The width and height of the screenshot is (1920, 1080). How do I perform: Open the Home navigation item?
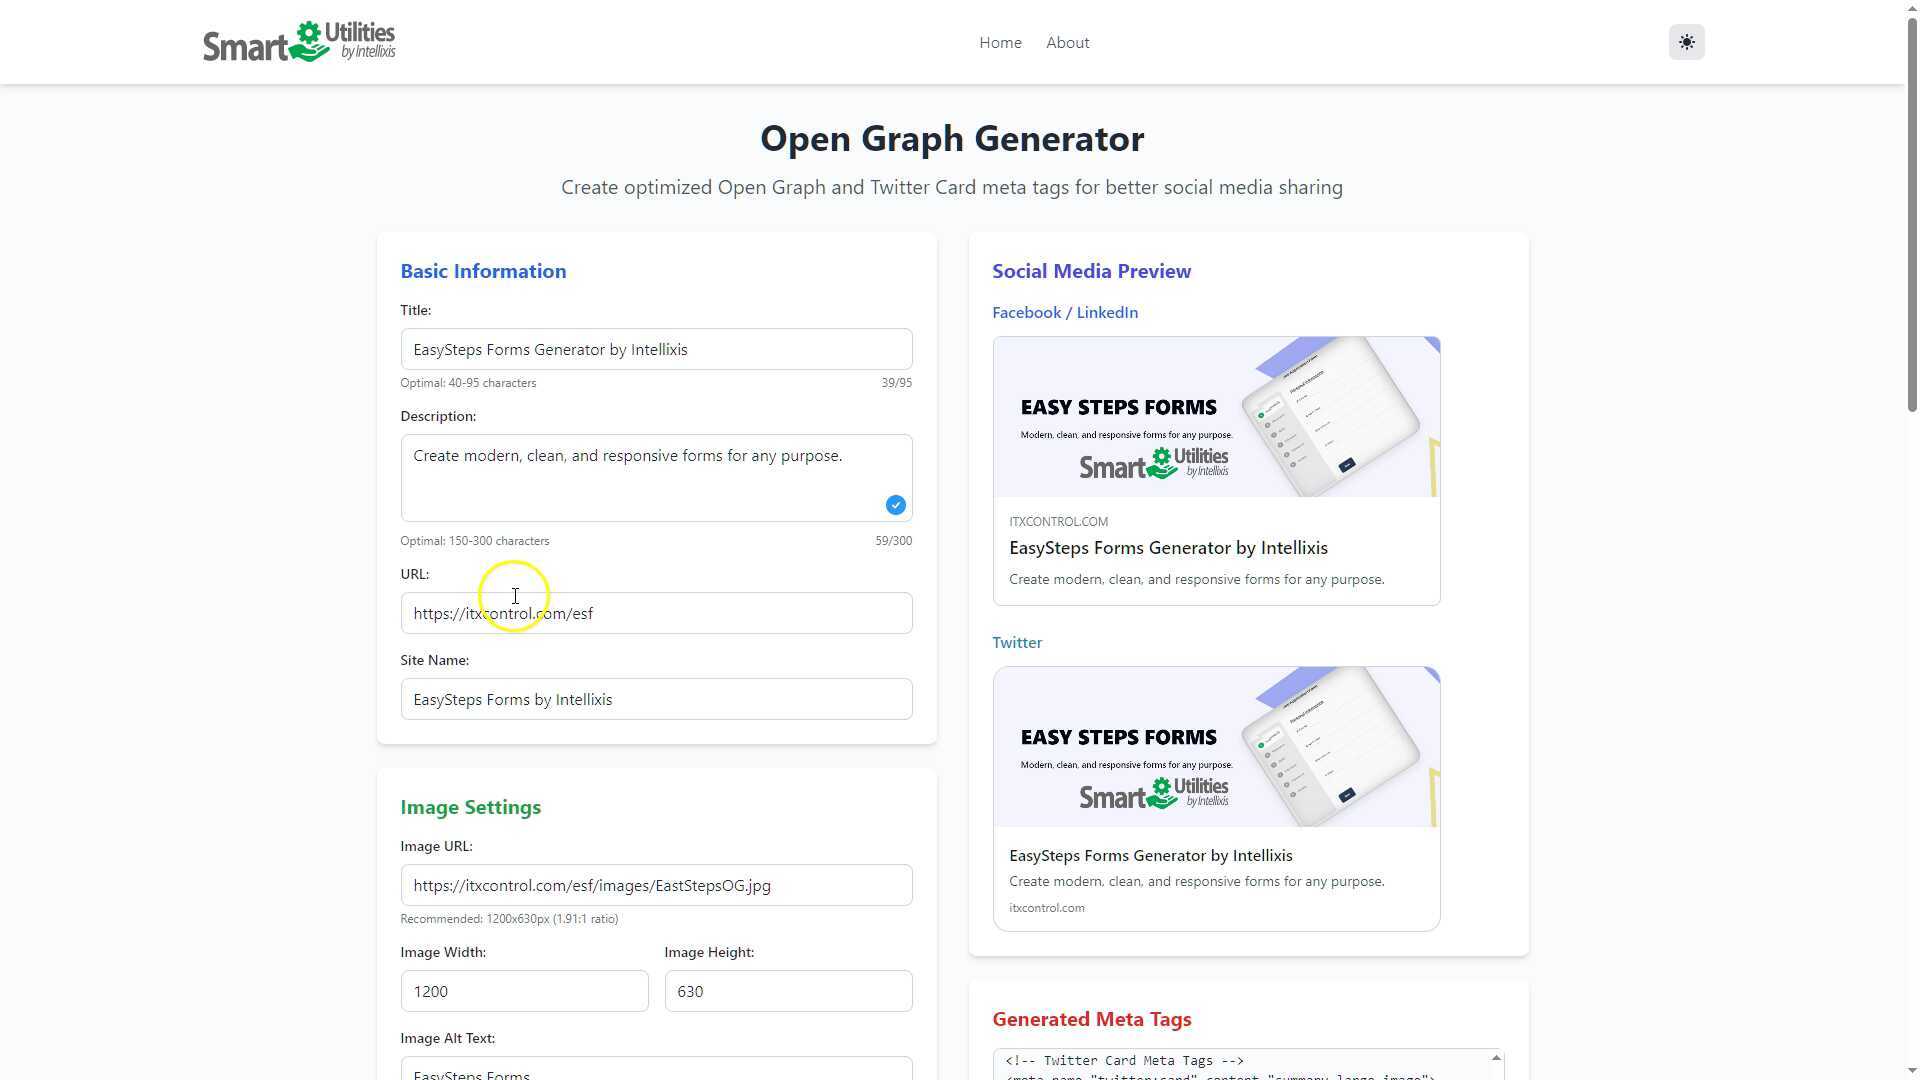coord(1000,42)
